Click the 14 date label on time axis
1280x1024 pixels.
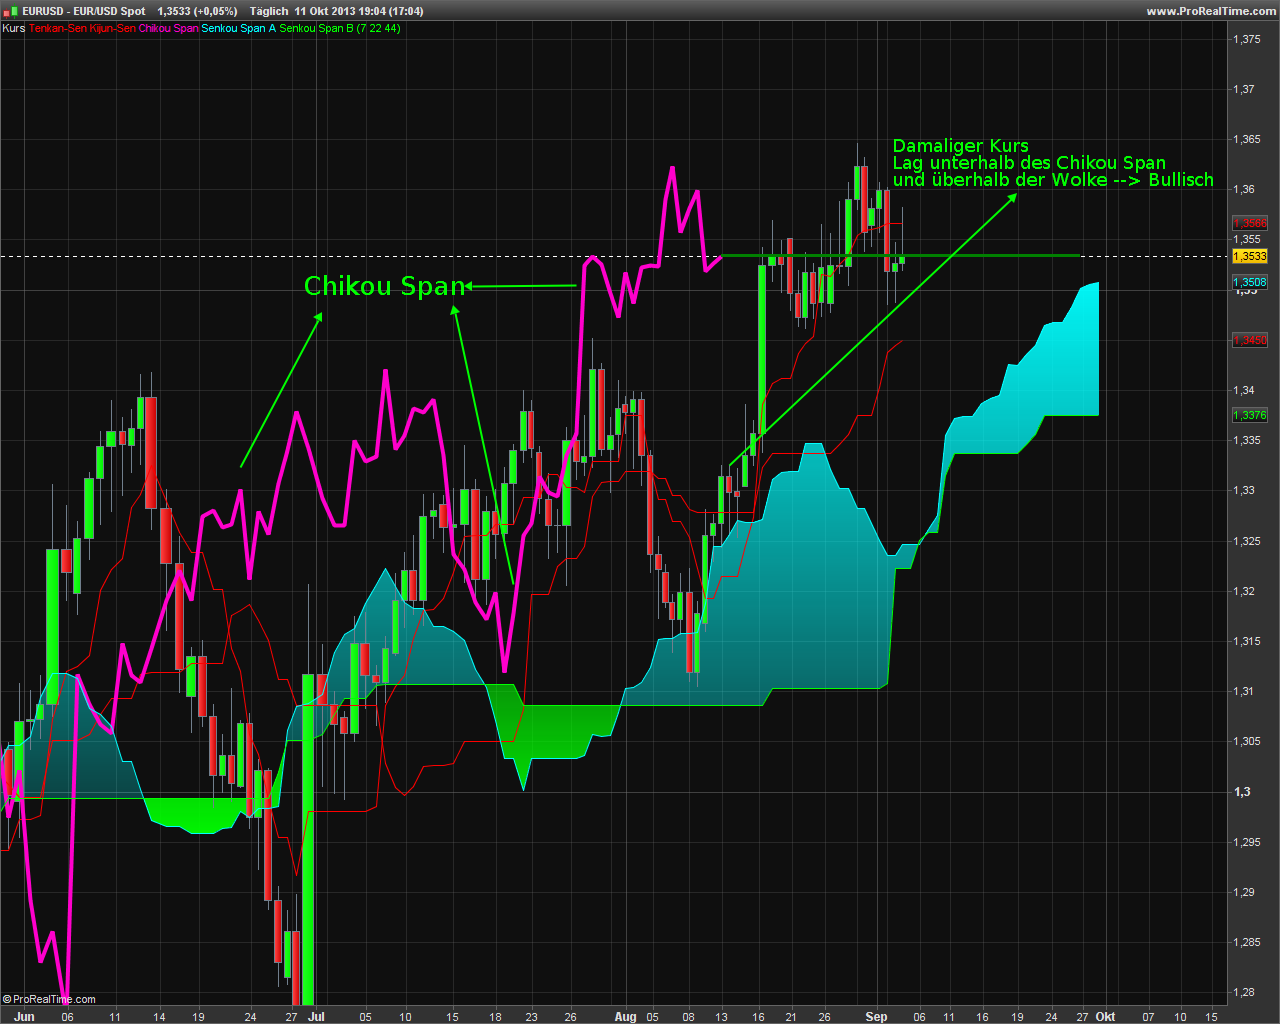click(x=159, y=1017)
